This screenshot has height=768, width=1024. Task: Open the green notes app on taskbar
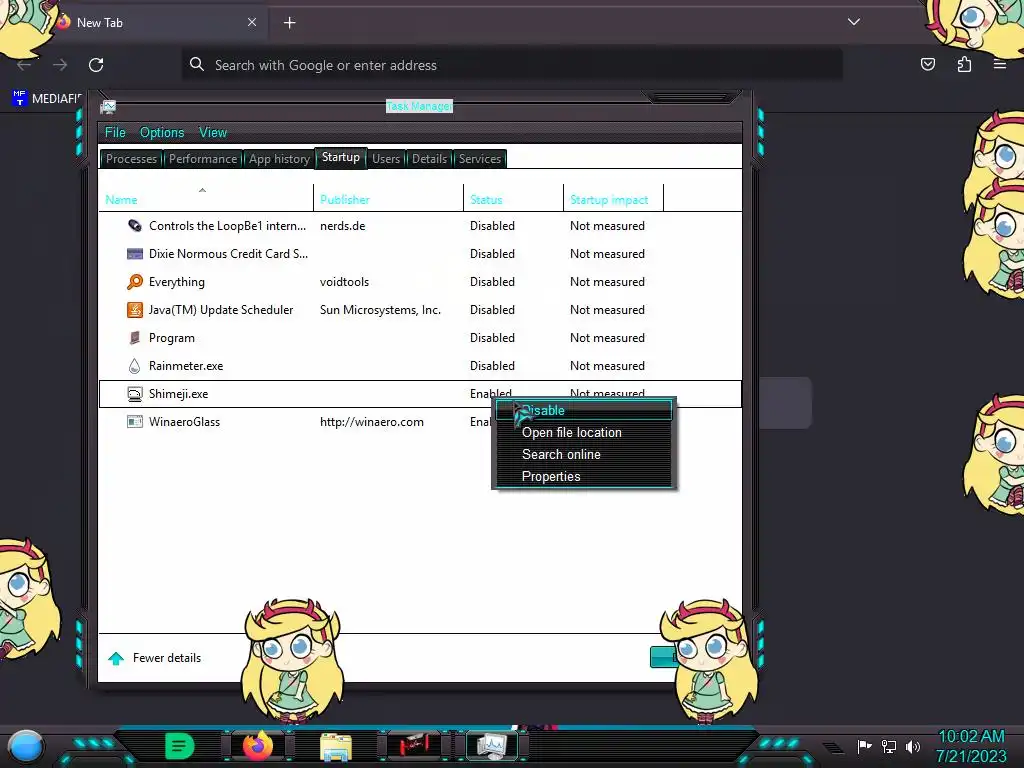180,746
